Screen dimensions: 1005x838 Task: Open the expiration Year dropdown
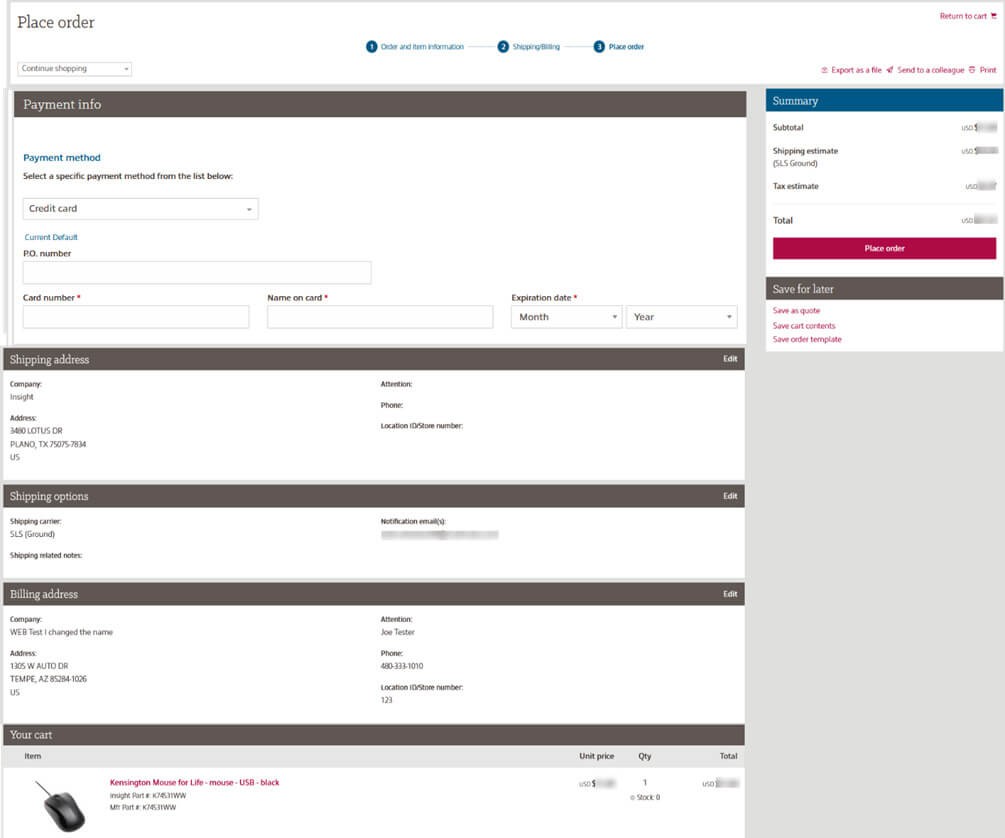(681, 316)
